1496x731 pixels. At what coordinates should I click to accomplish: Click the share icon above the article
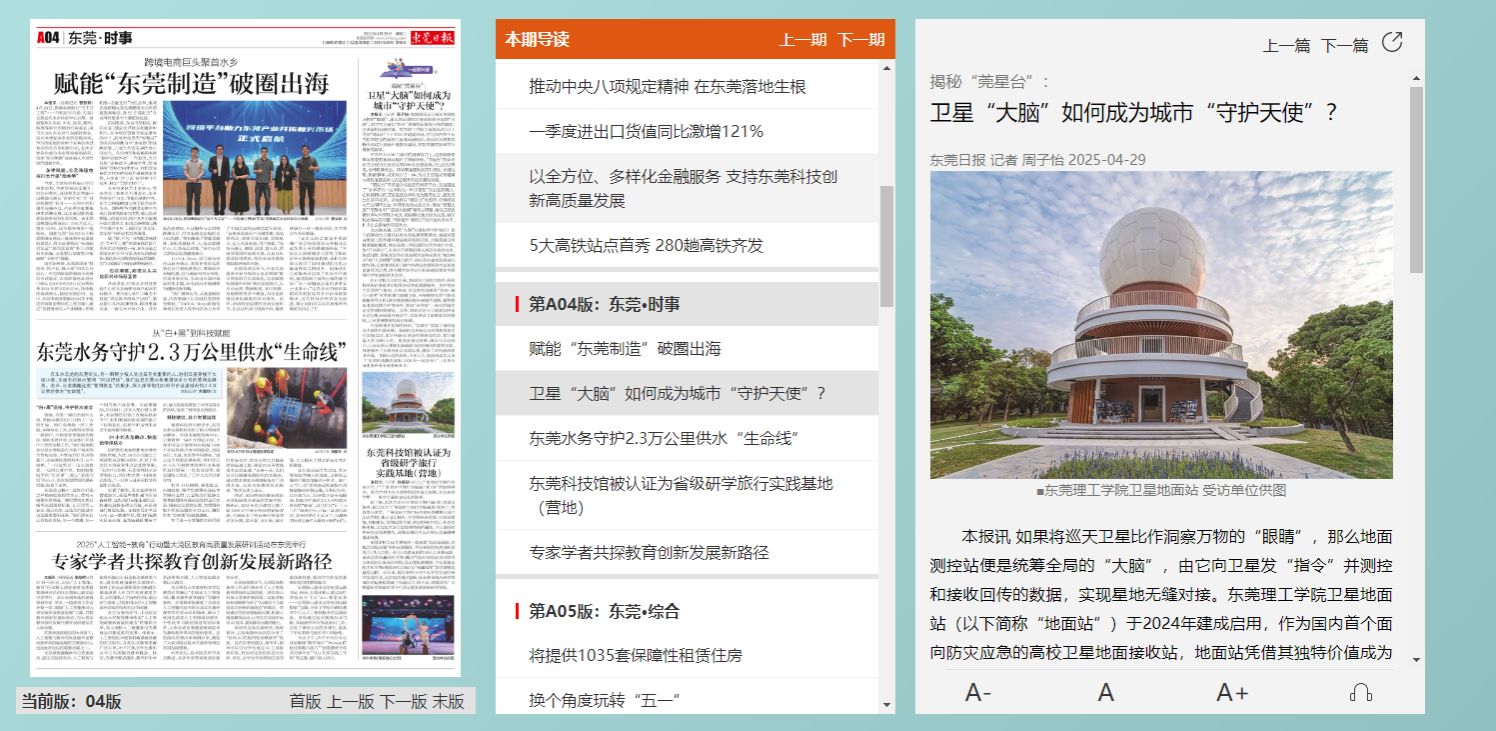[1392, 43]
